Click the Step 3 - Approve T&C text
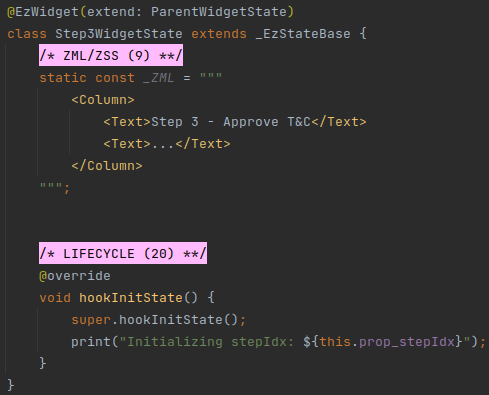 tap(231, 122)
